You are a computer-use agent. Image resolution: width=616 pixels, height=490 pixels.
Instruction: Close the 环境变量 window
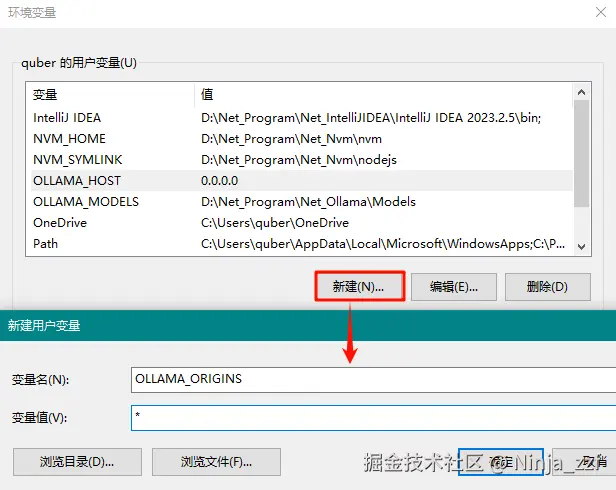(601, 12)
